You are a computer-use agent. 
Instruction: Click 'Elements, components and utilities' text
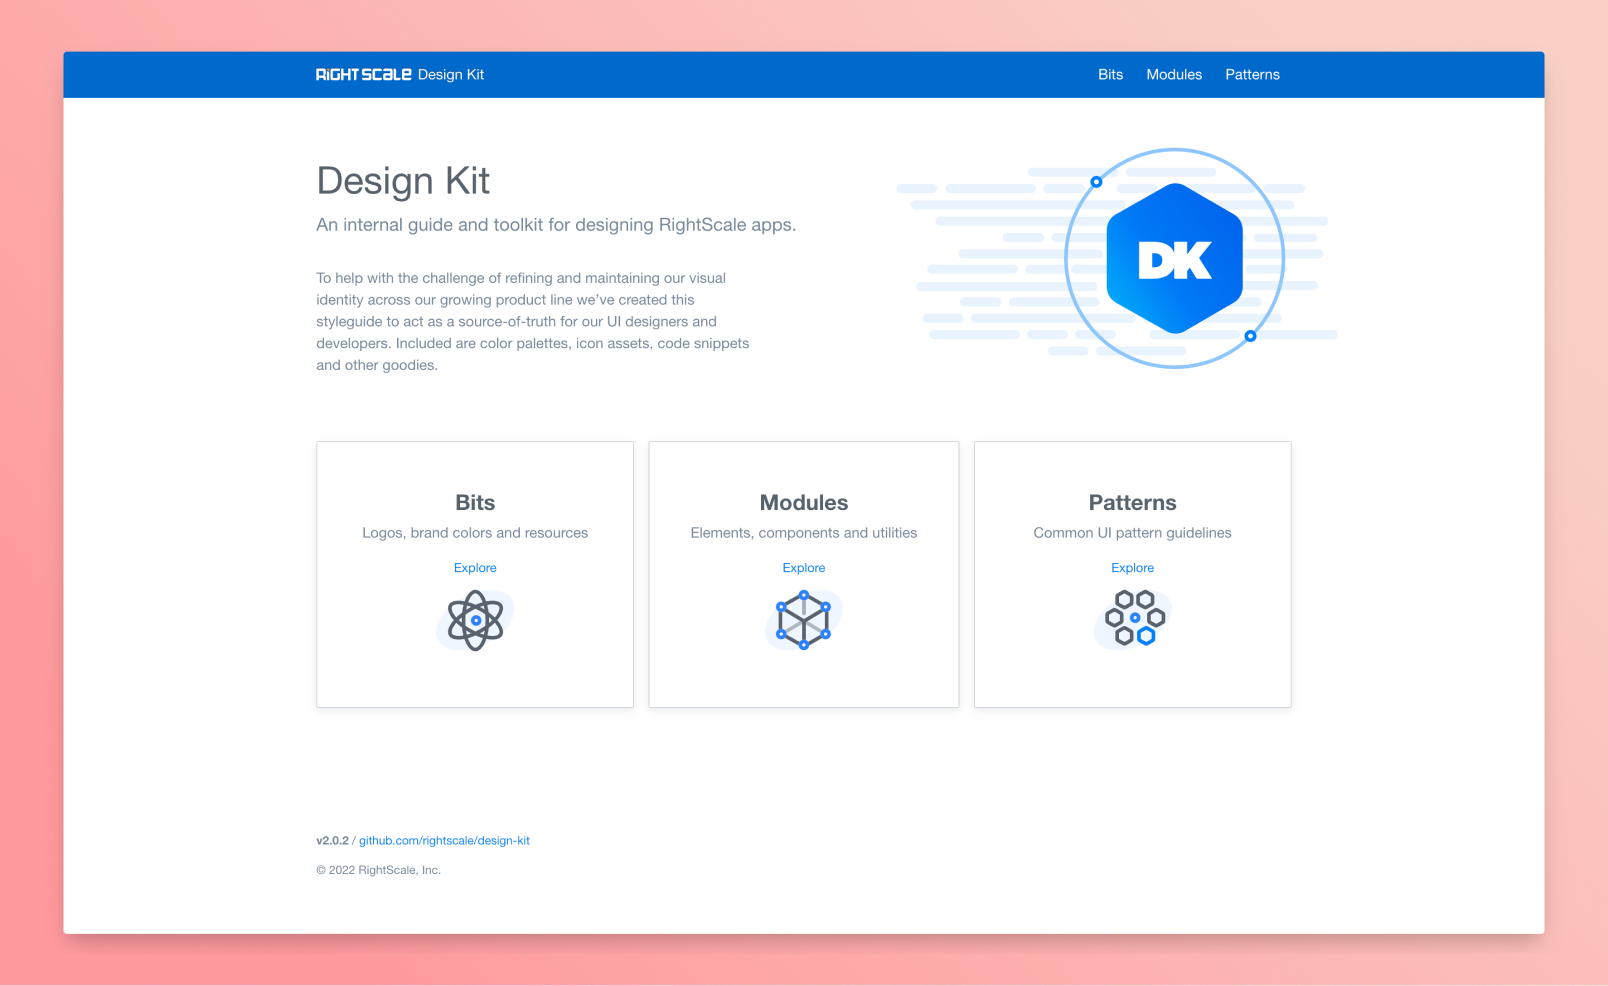(804, 533)
